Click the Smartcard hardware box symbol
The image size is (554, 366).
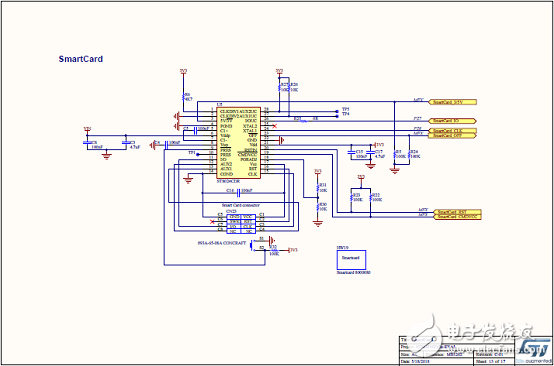click(351, 260)
